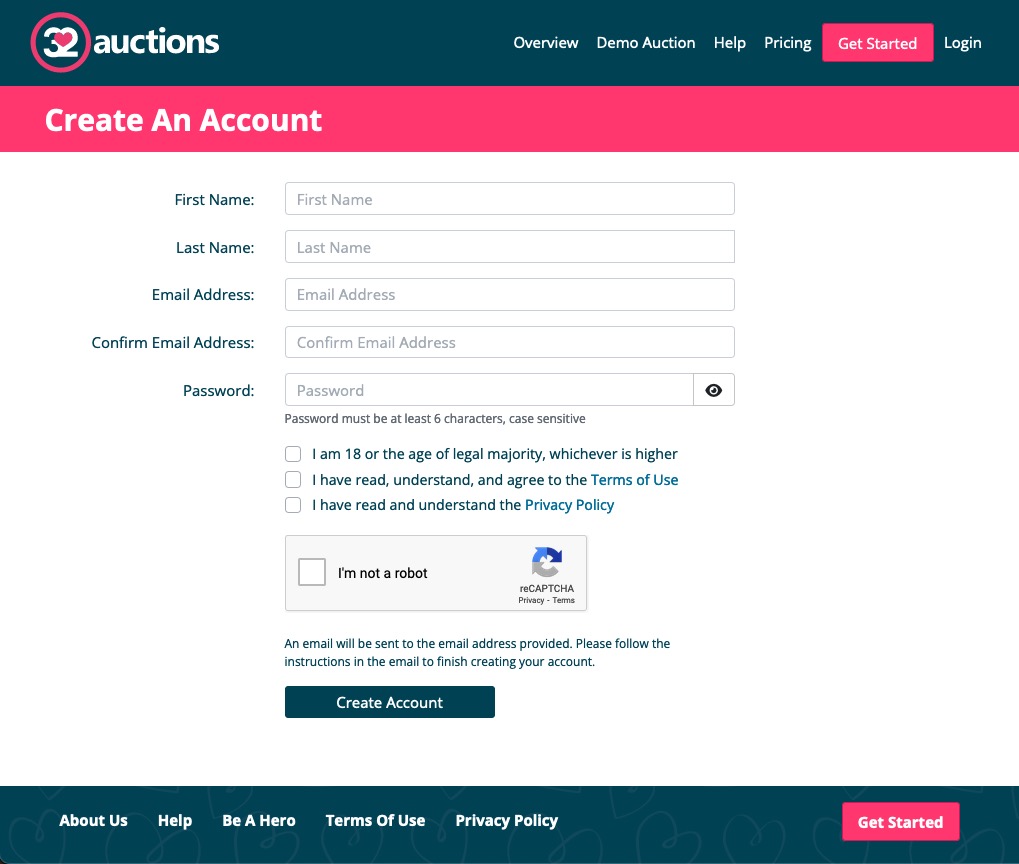Viewport: 1019px width, 864px height.
Task: Agree to the Terms of Use checkbox
Action: pyautogui.click(x=293, y=480)
